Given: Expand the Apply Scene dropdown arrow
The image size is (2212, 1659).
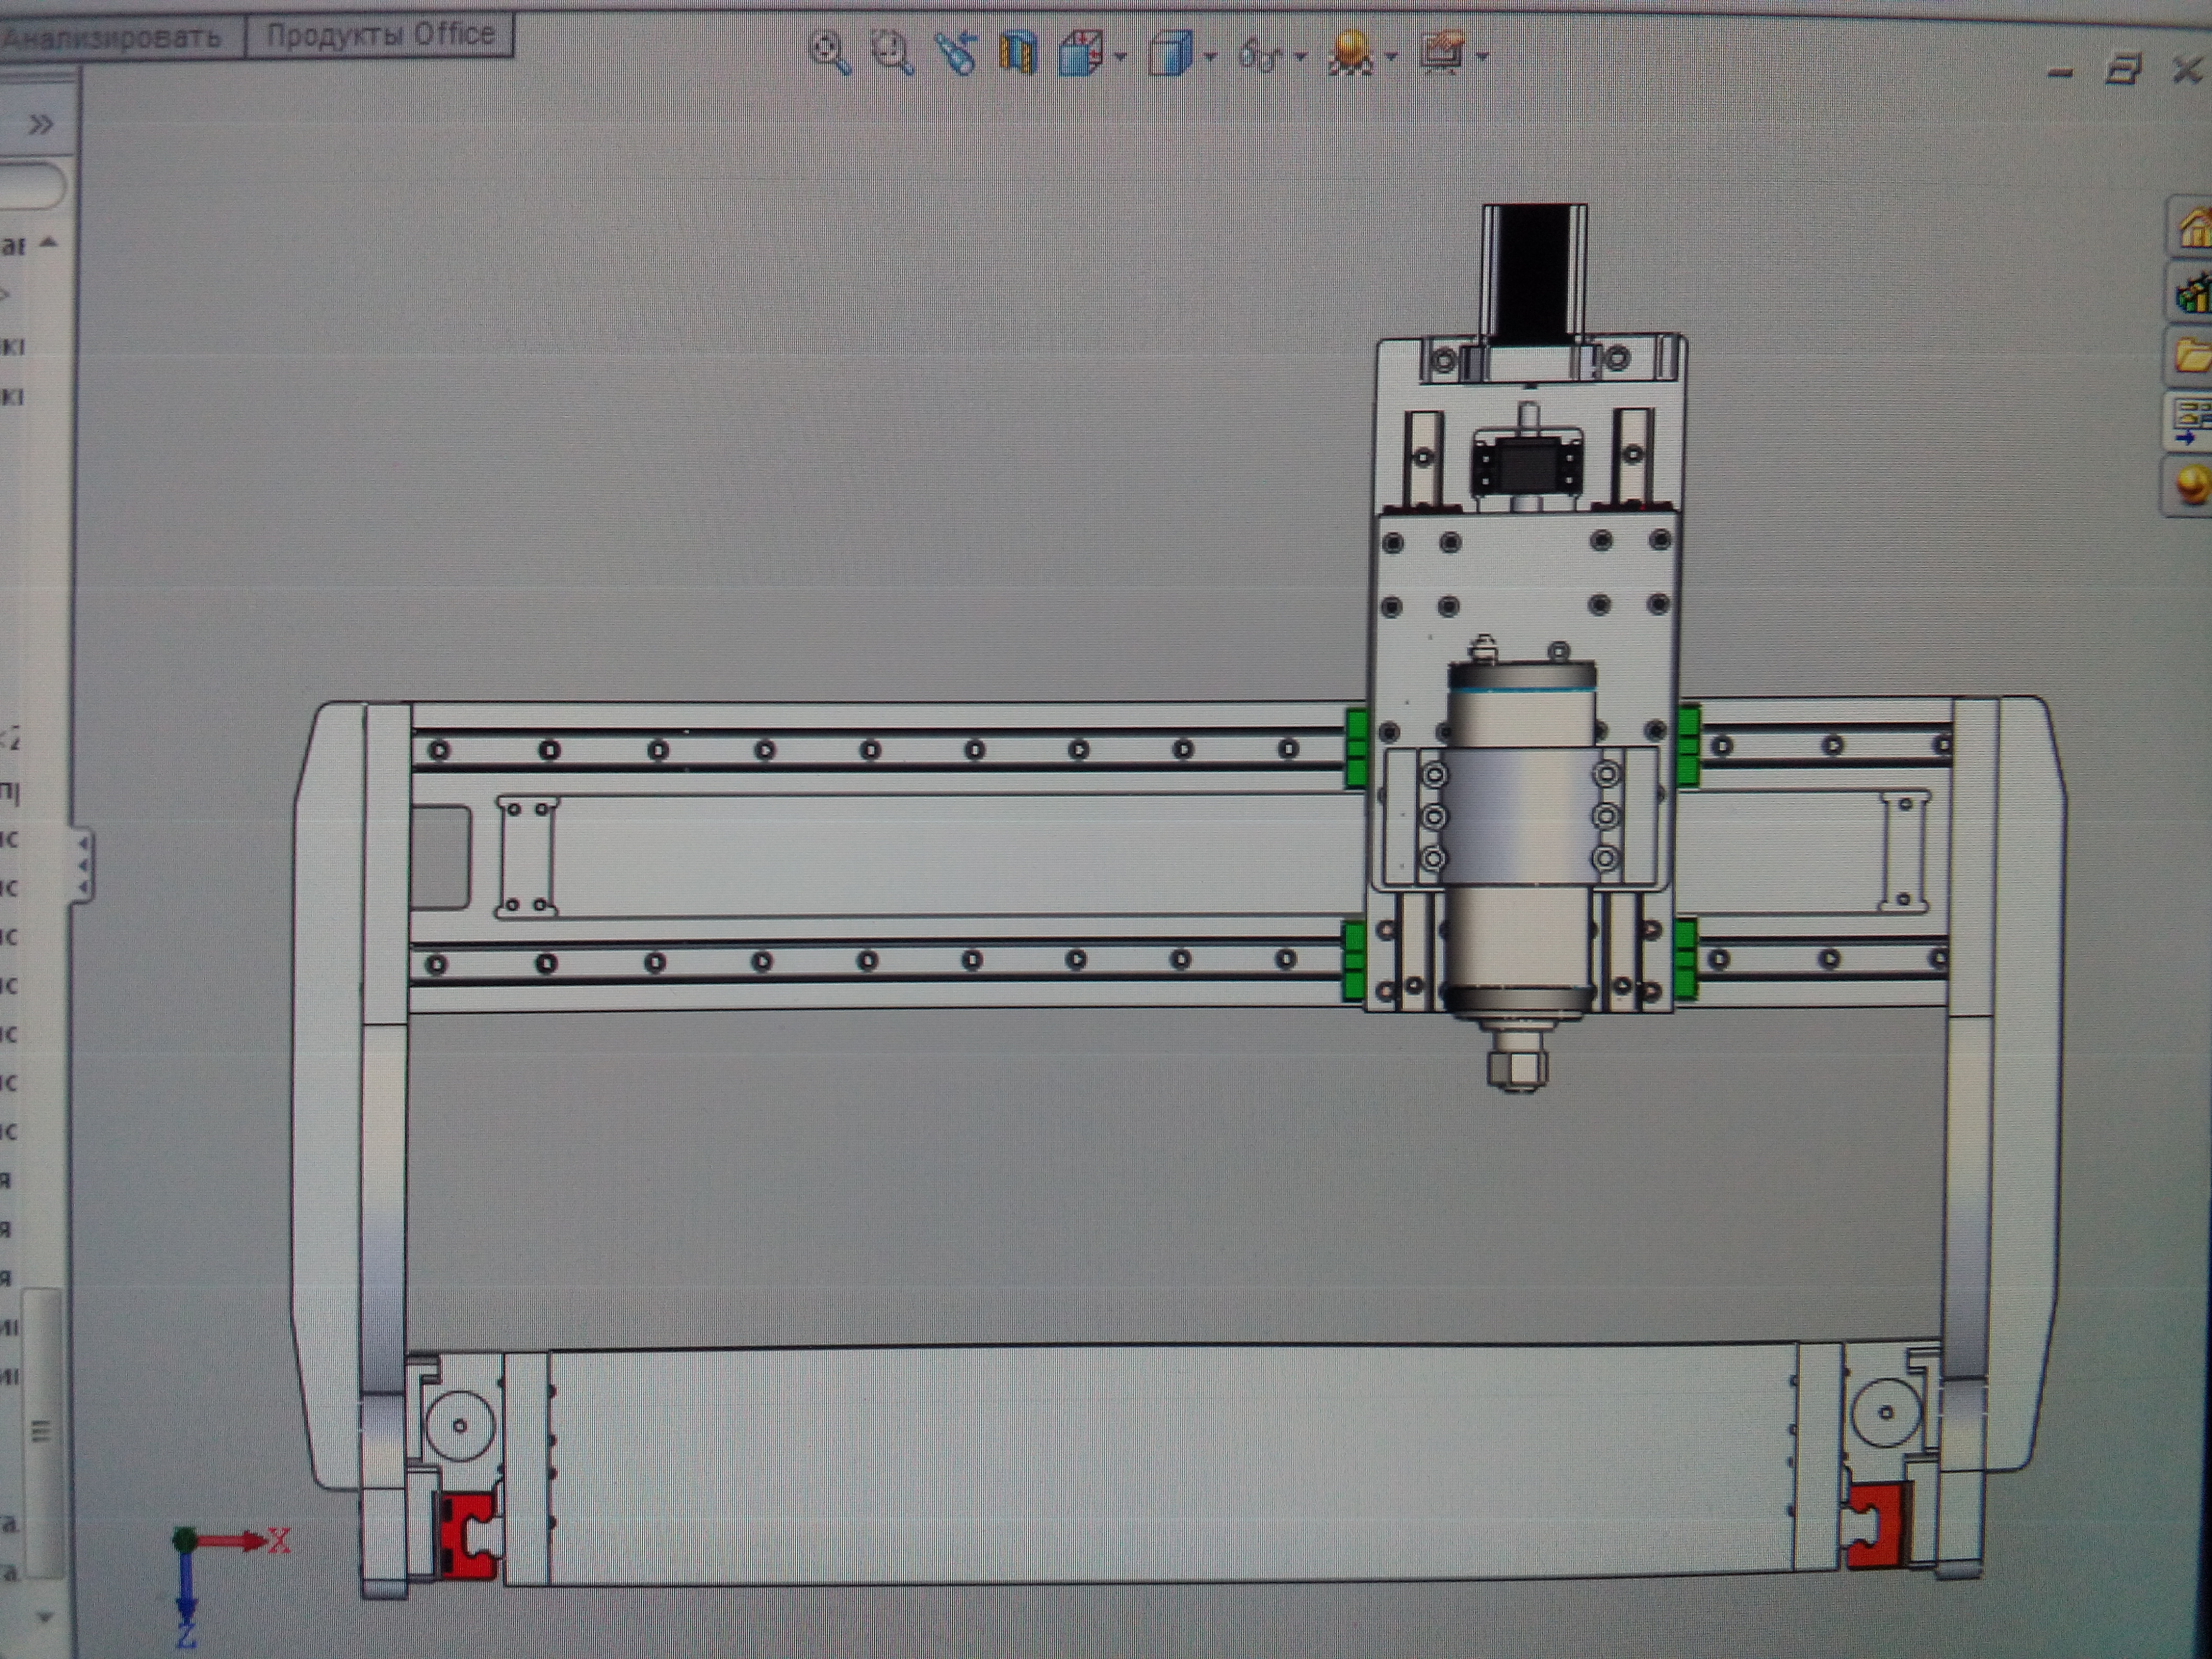Looking at the screenshot, I should tap(1392, 57).
